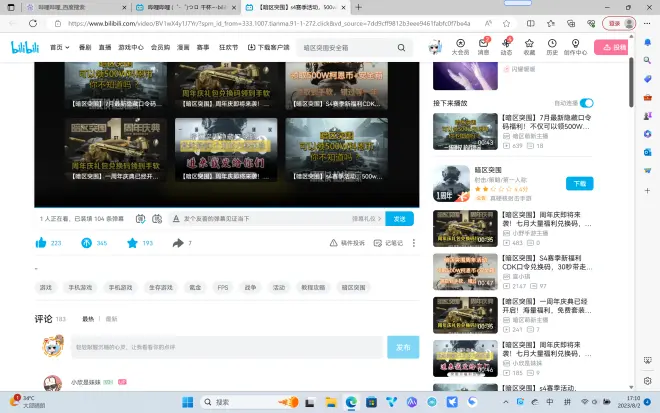Open the 历史 history clock icon
The width and height of the screenshot is (660, 413).
click(552, 47)
